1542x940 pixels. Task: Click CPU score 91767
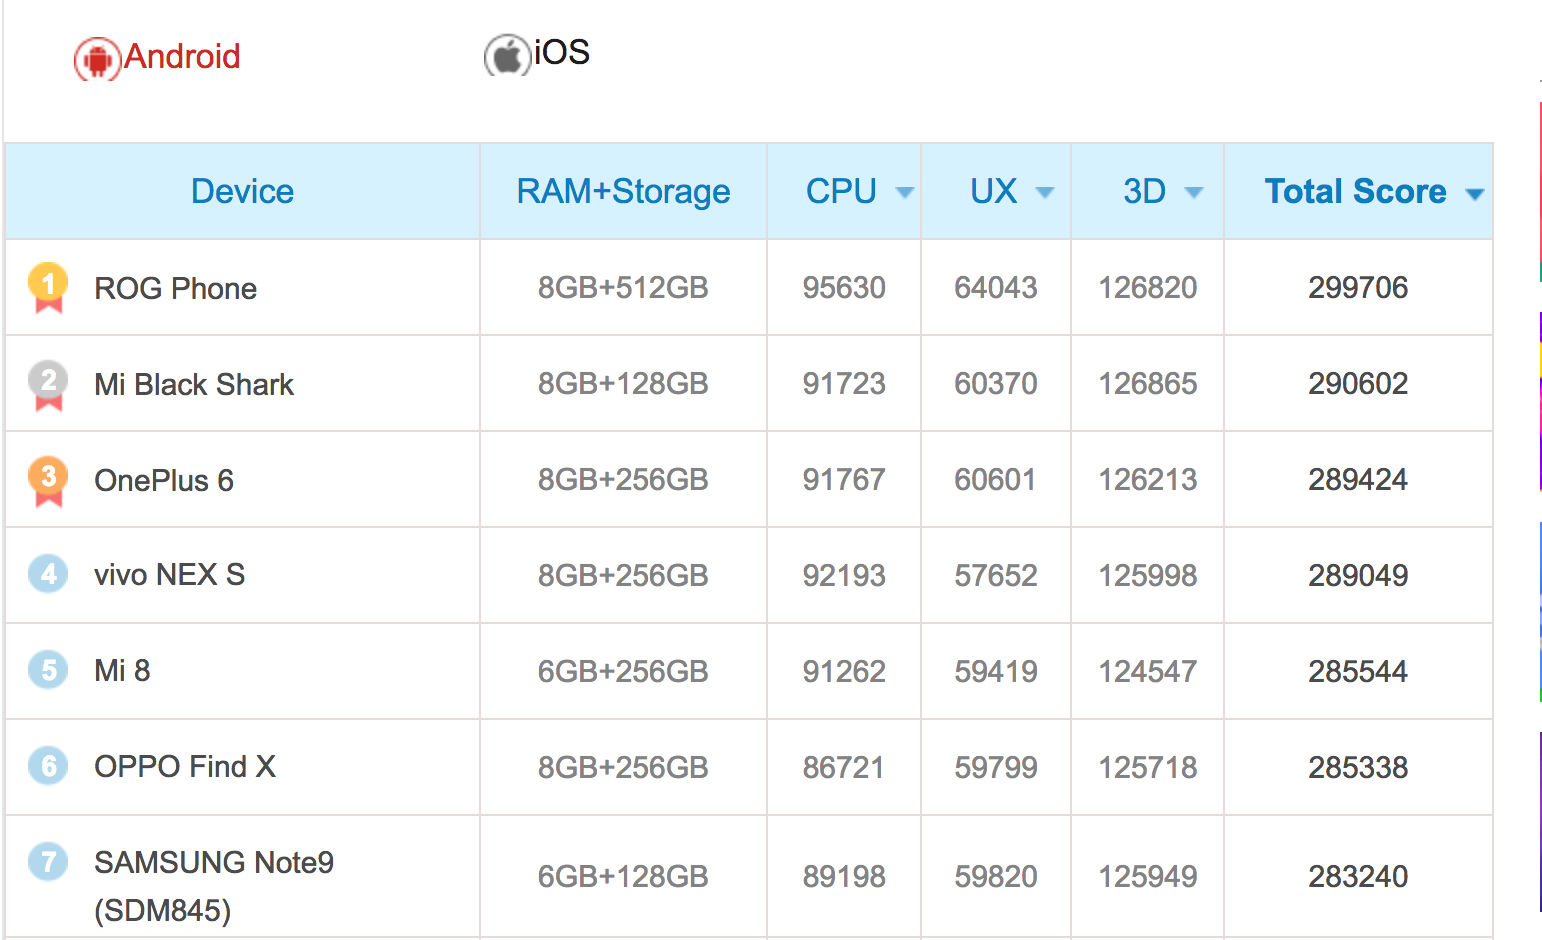(844, 480)
